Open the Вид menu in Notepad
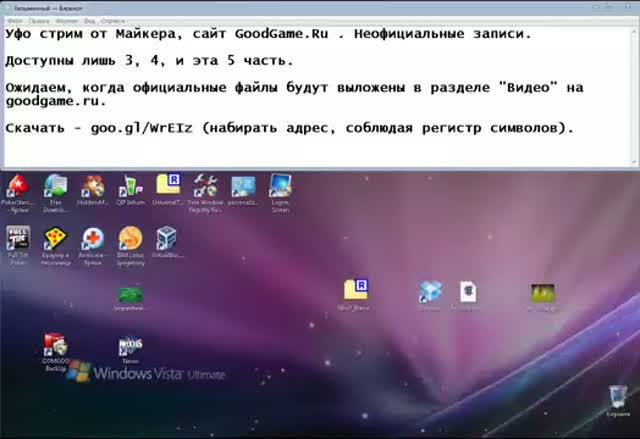 (89, 20)
